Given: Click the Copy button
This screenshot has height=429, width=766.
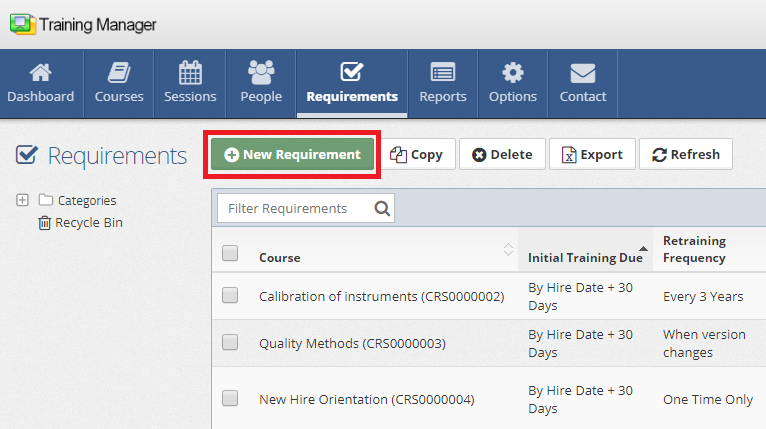Looking at the screenshot, I should point(417,154).
